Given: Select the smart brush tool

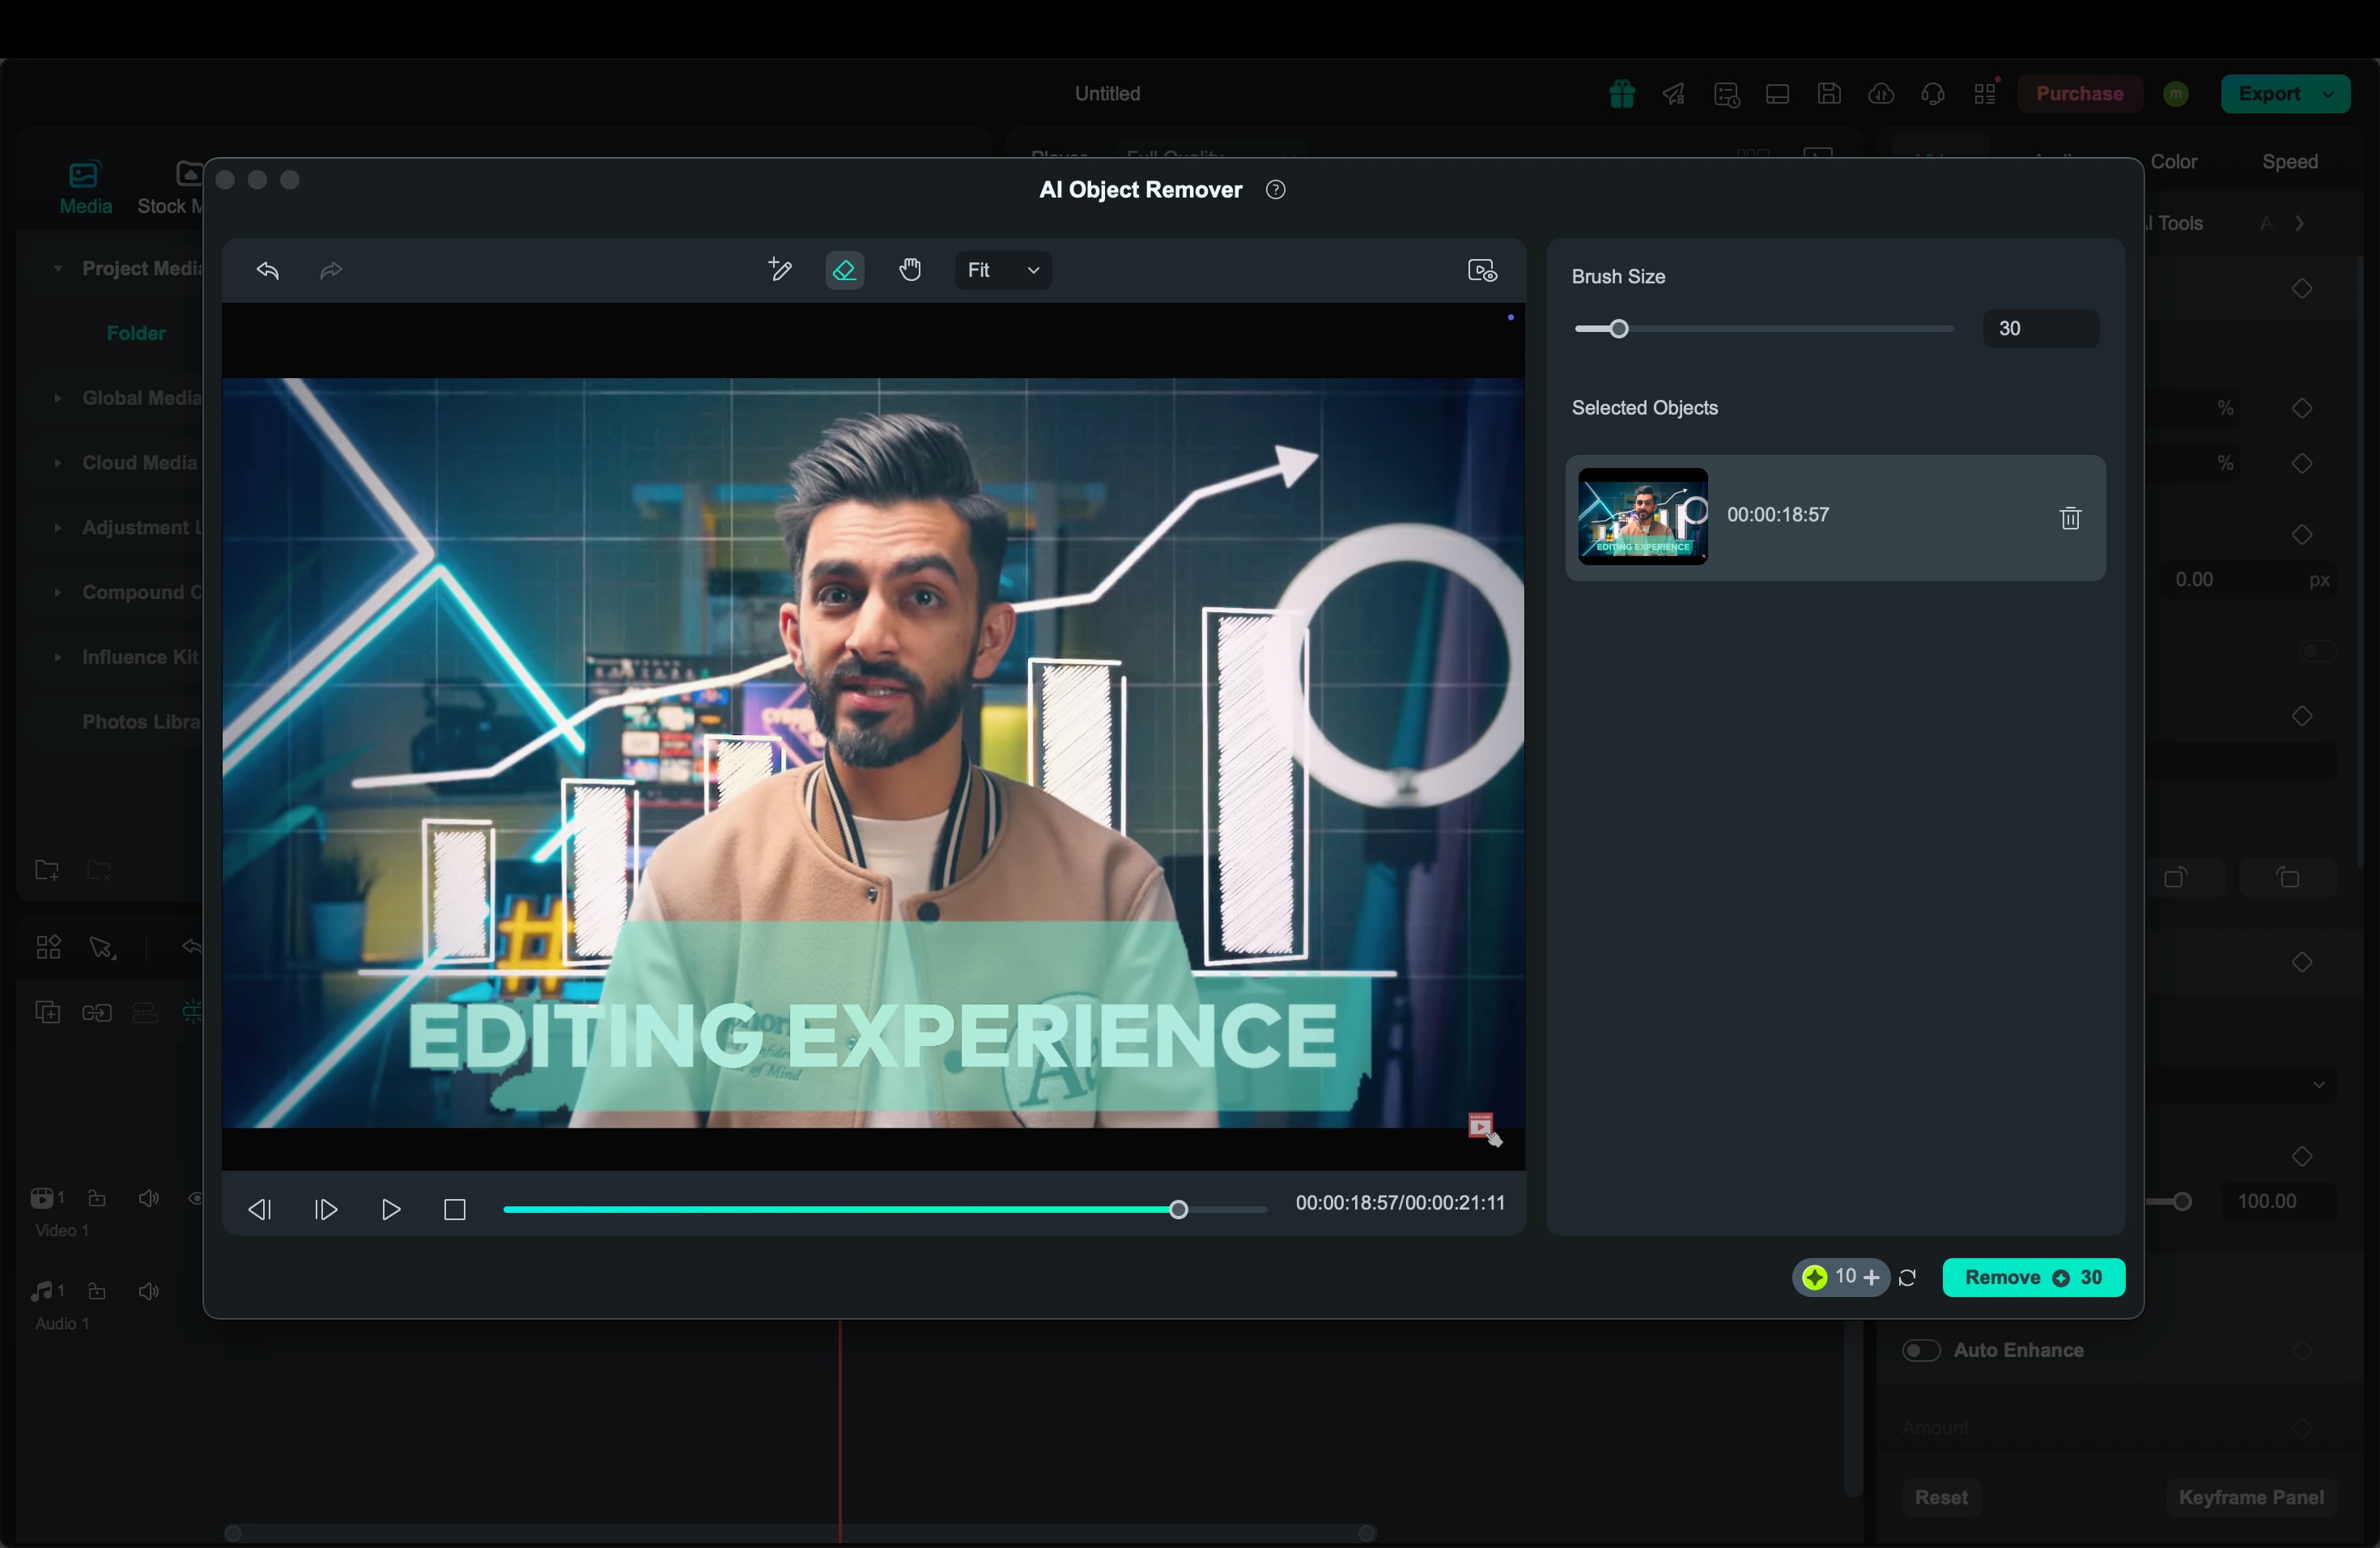Looking at the screenshot, I should [780, 270].
